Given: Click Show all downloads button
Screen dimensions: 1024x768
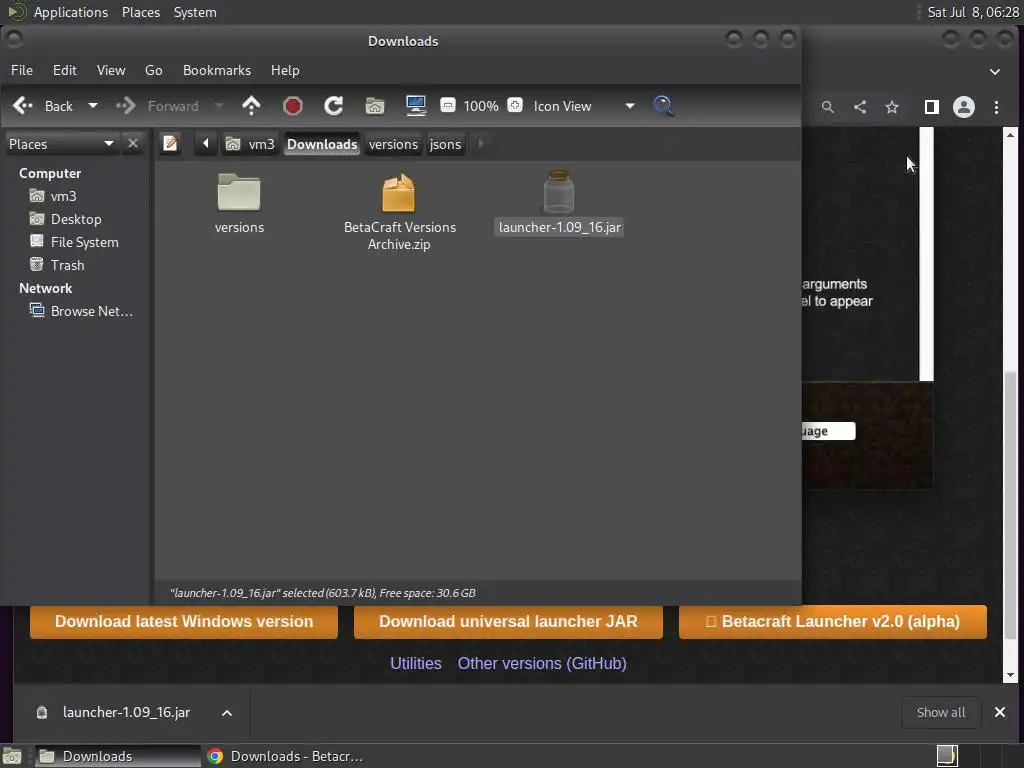Looking at the screenshot, I should (x=940, y=712).
